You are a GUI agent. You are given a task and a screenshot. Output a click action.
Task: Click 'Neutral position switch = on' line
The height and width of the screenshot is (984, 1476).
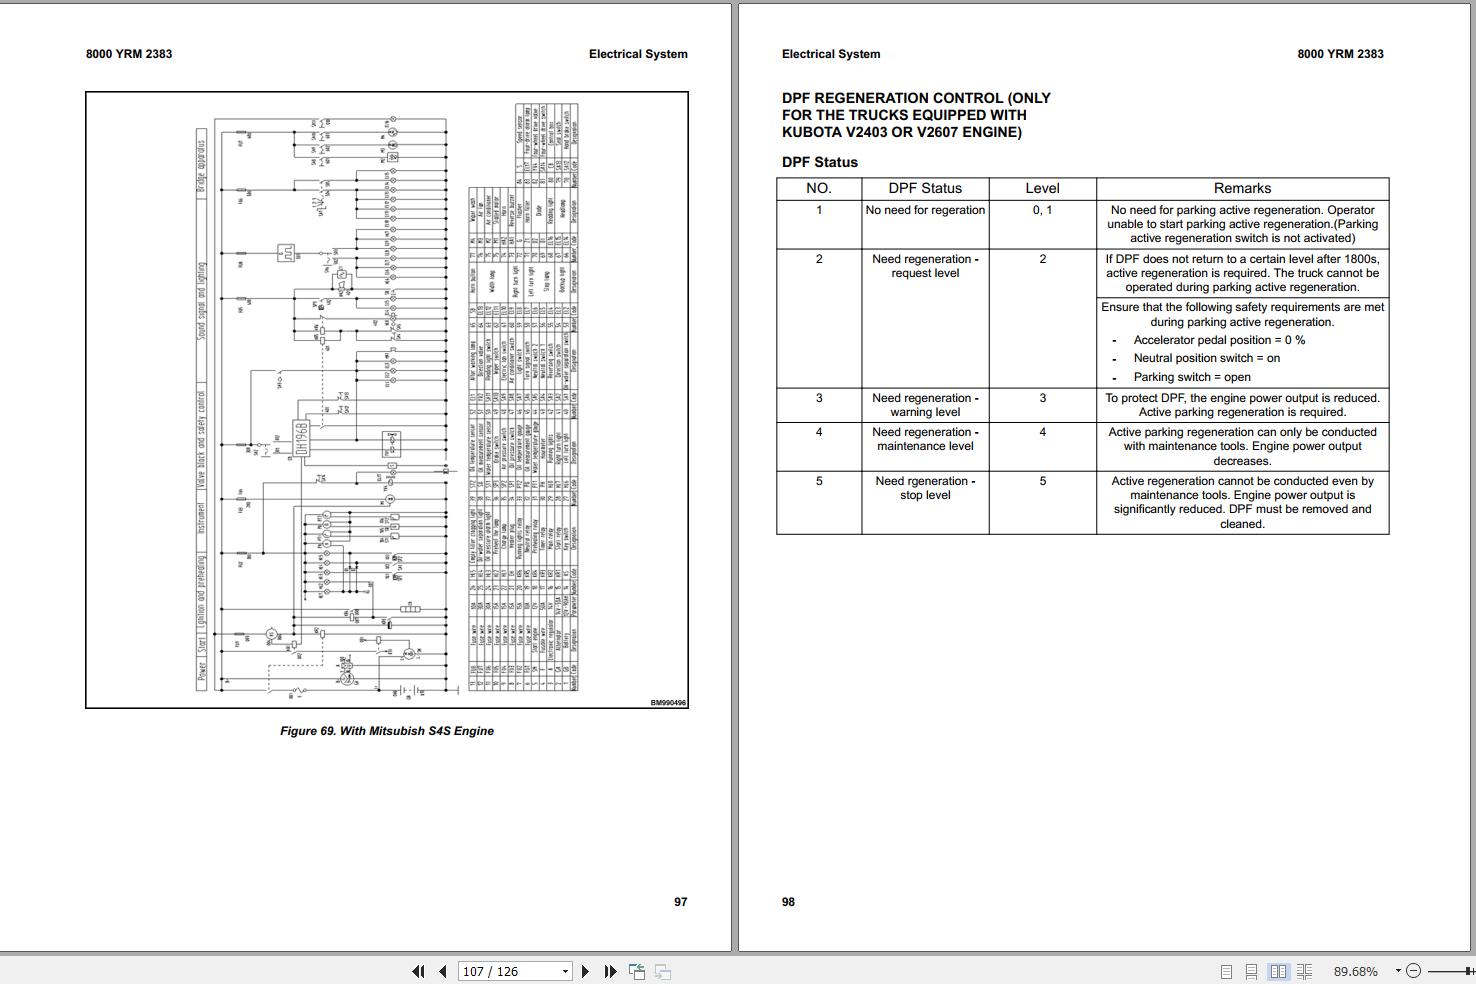(1206, 358)
